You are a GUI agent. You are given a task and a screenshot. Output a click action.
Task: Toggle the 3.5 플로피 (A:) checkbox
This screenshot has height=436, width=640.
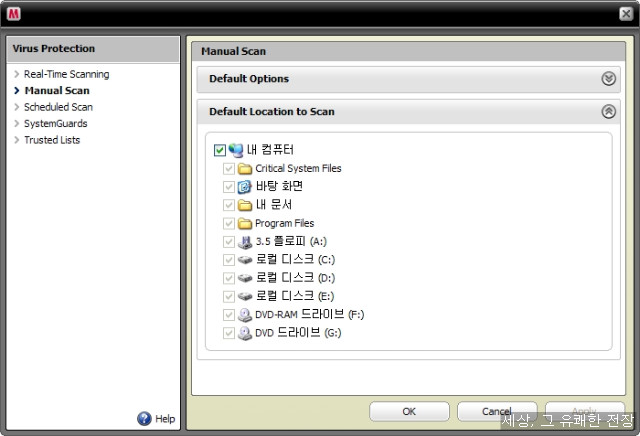click(229, 242)
